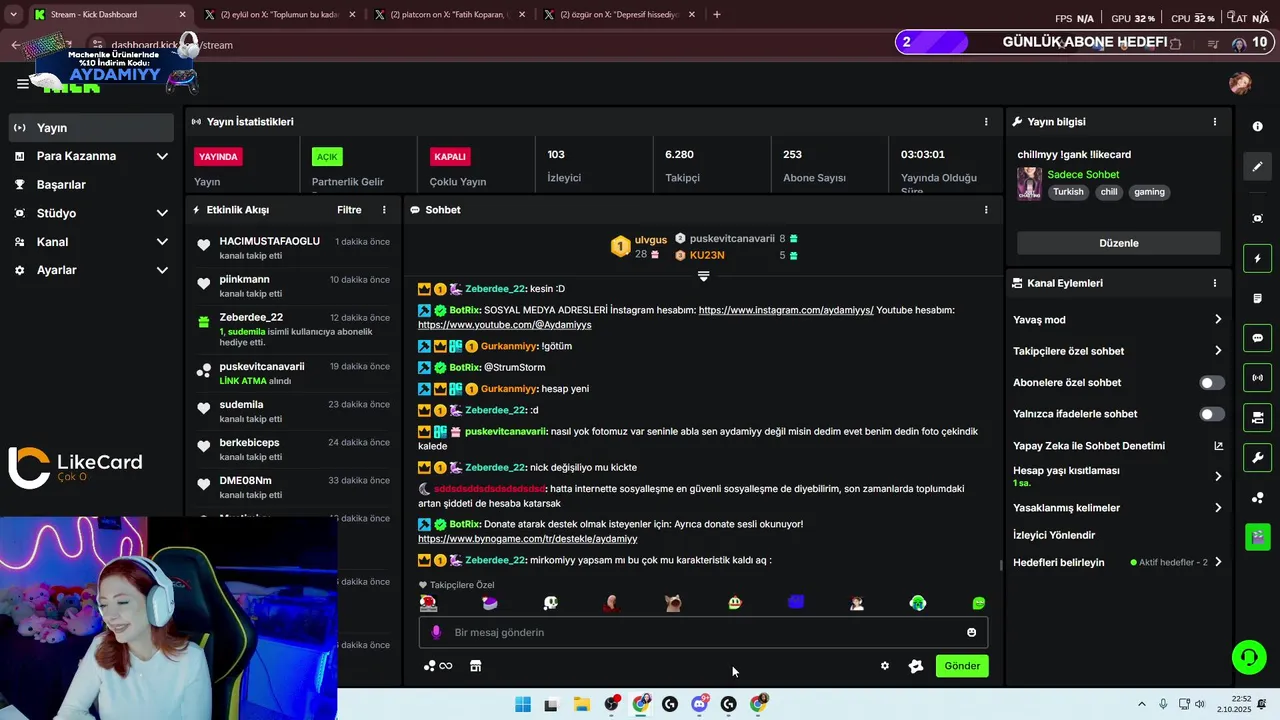Viewport: 1280px width, 720px height.
Task: Switch to the platcorn on X browser tab
Action: 449,15
